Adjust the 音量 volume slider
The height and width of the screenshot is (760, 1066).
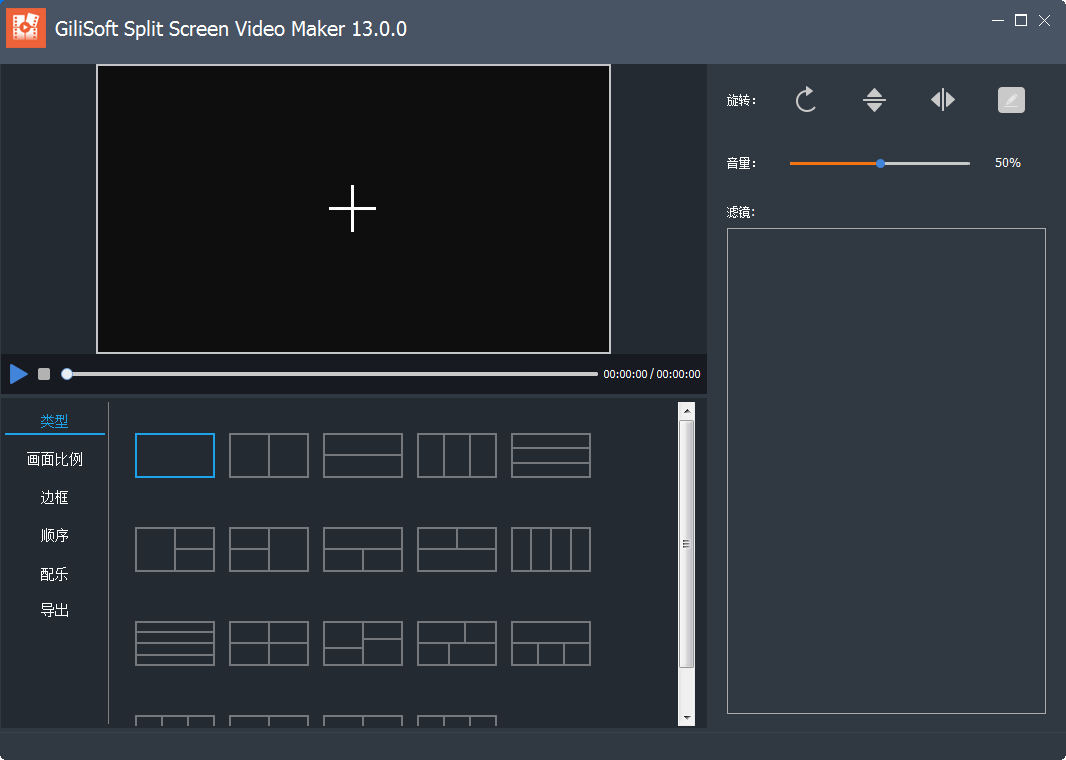coord(880,163)
